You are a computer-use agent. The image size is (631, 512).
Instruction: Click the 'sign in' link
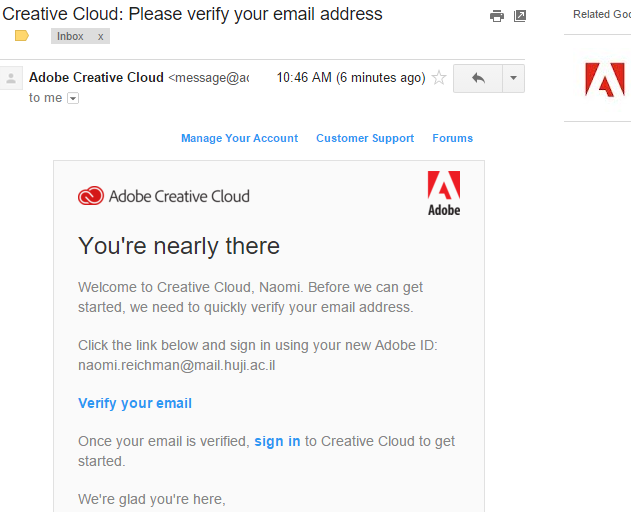click(x=277, y=442)
